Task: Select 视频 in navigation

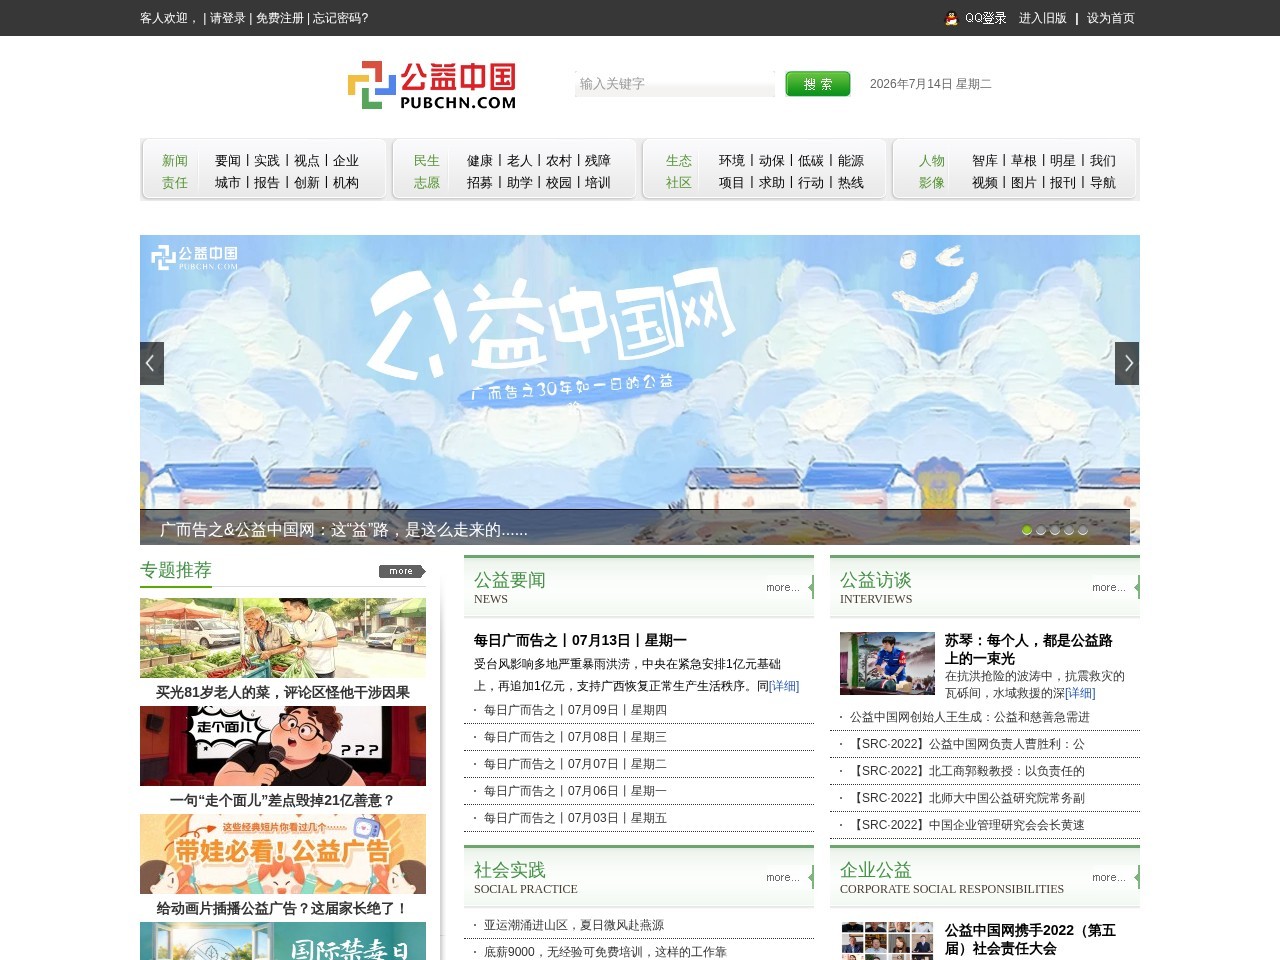Action: [985, 182]
